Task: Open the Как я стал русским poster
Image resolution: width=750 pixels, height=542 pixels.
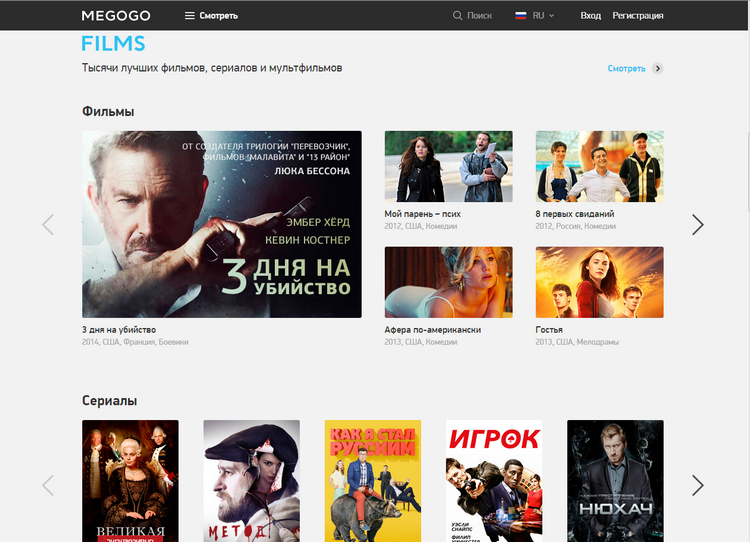Action: tap(373, 481)
